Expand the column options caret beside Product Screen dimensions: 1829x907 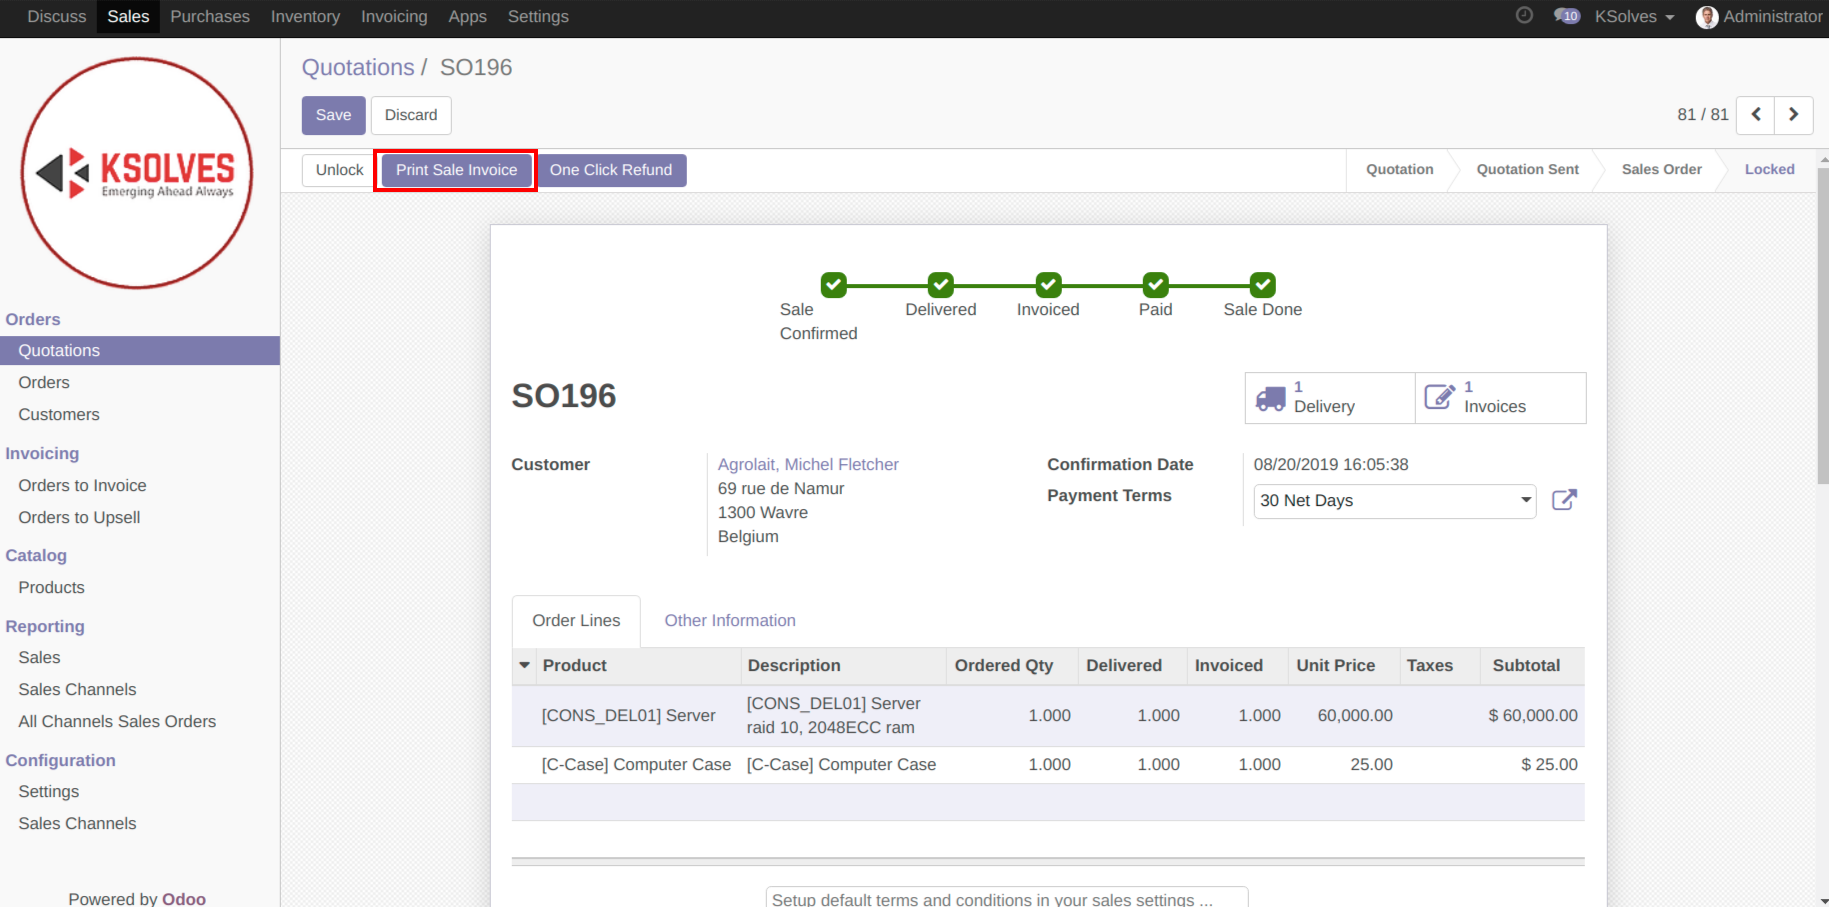pos(524,665)
